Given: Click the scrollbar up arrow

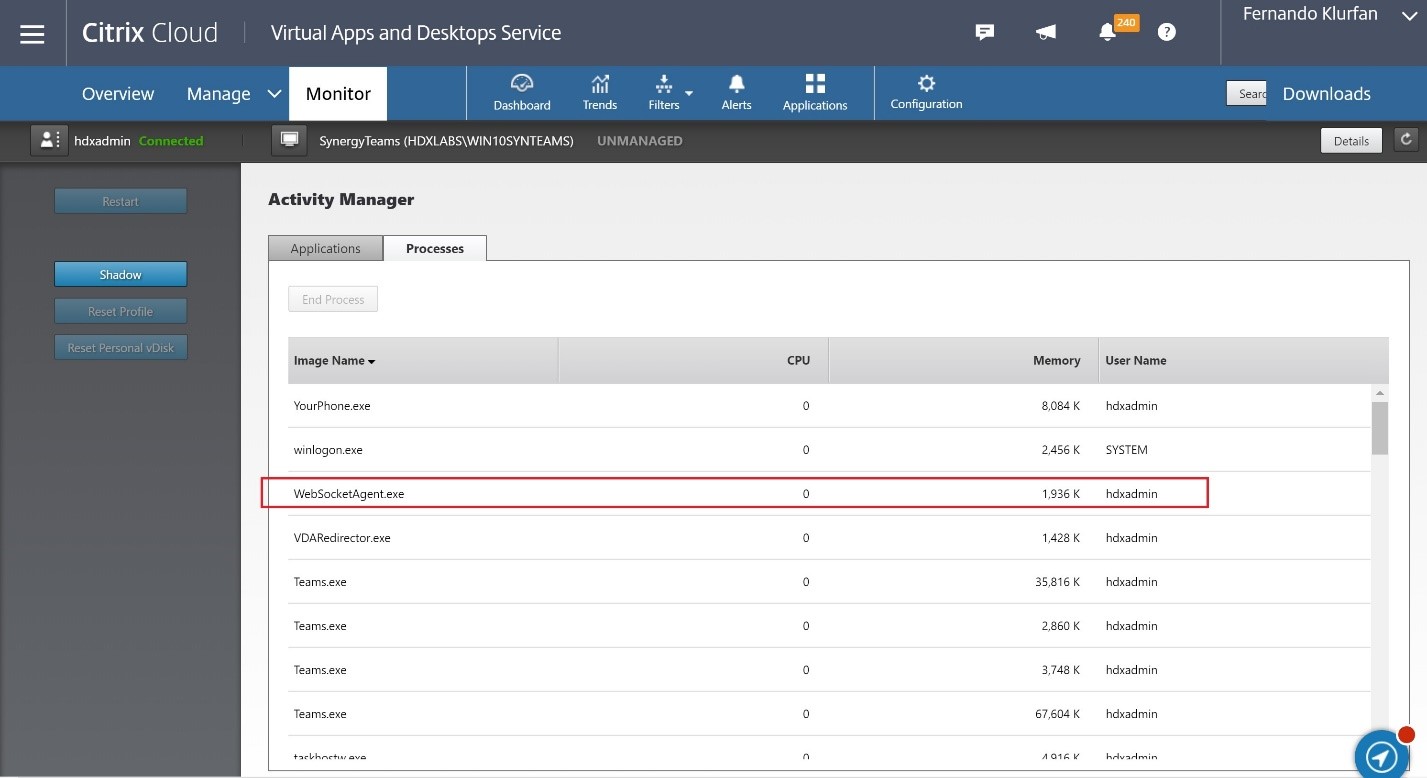Looking at the screenshot, I should pyautogui.click(x=1380, y=393).
